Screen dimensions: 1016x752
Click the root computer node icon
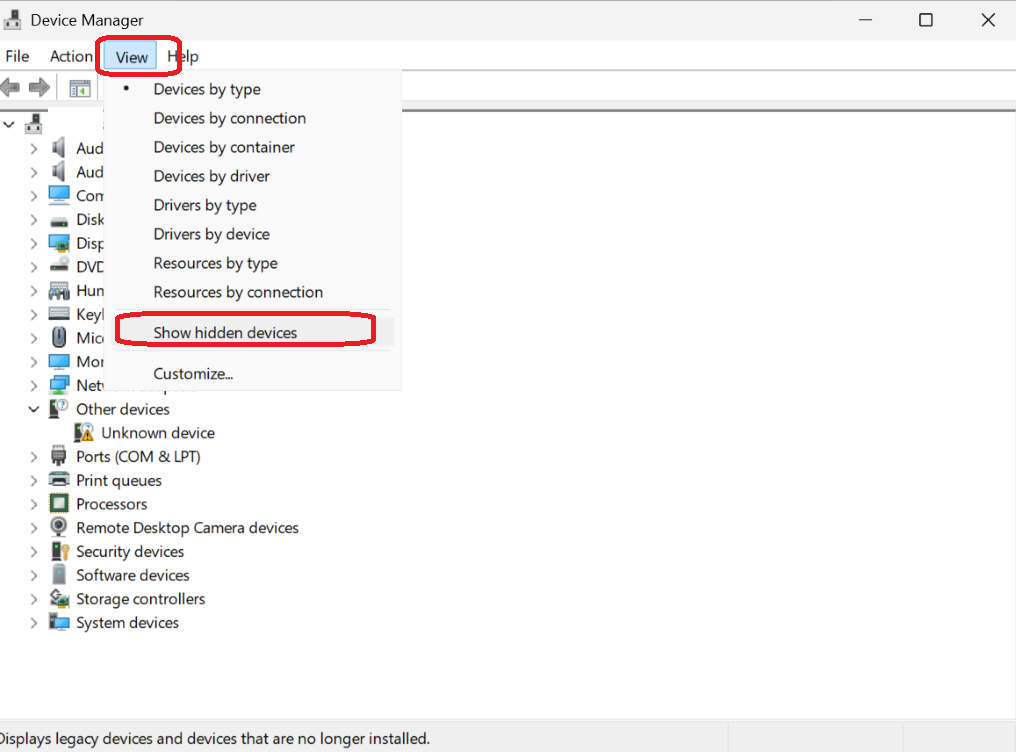[34, 123]
